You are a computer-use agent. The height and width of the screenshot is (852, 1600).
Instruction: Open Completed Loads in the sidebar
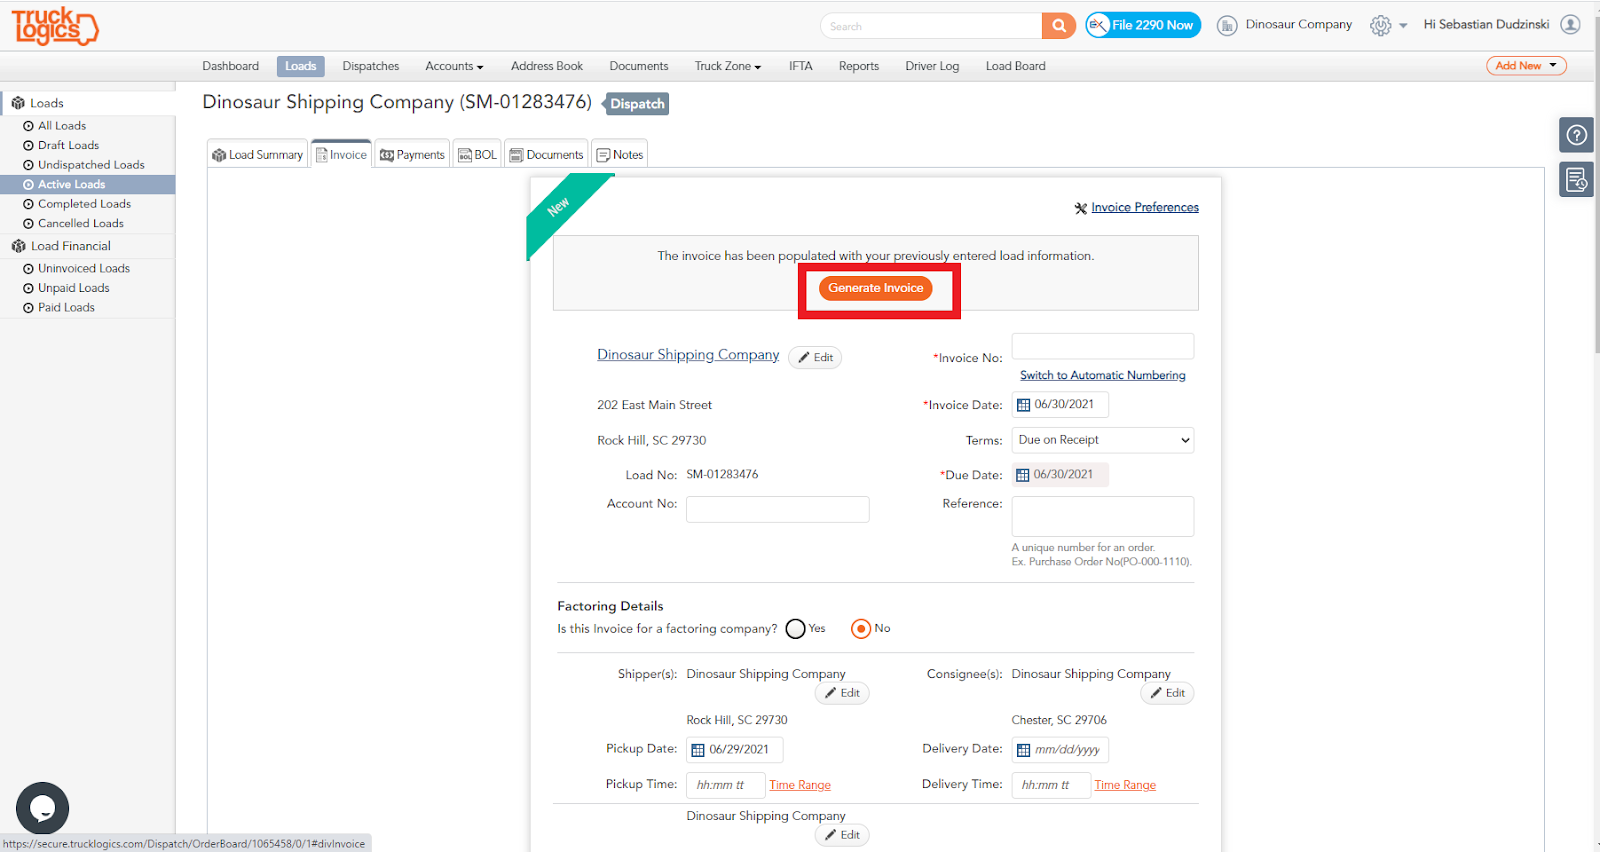click(84, 204)
